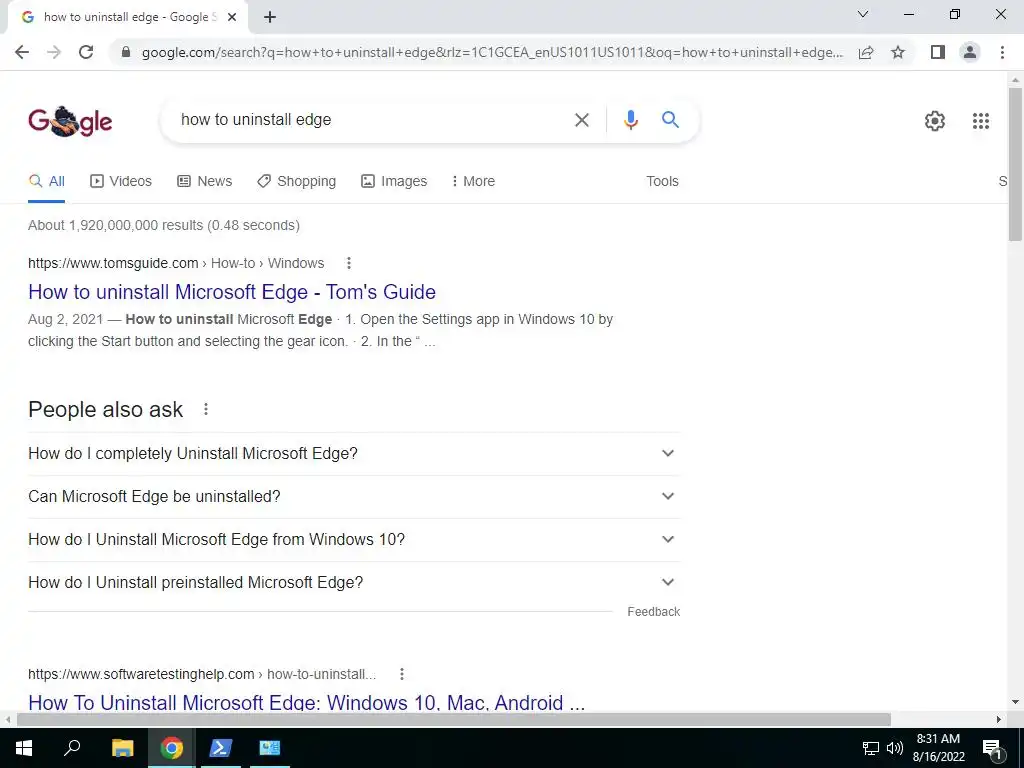Image resolution: width=1024 pixels, height=768 pixels.
Task: Open options for the tomsguide.com result
Action: [349, 263]
